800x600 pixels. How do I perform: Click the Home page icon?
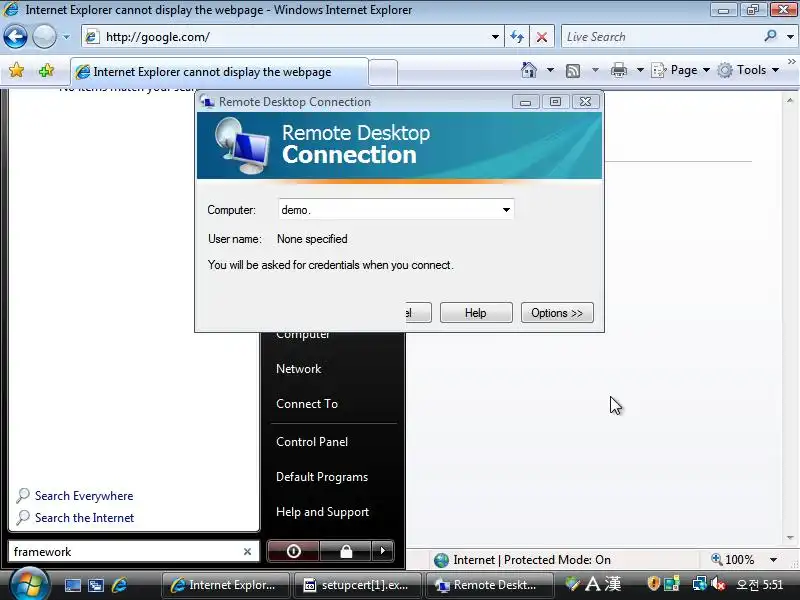click(x=529, y=70)
